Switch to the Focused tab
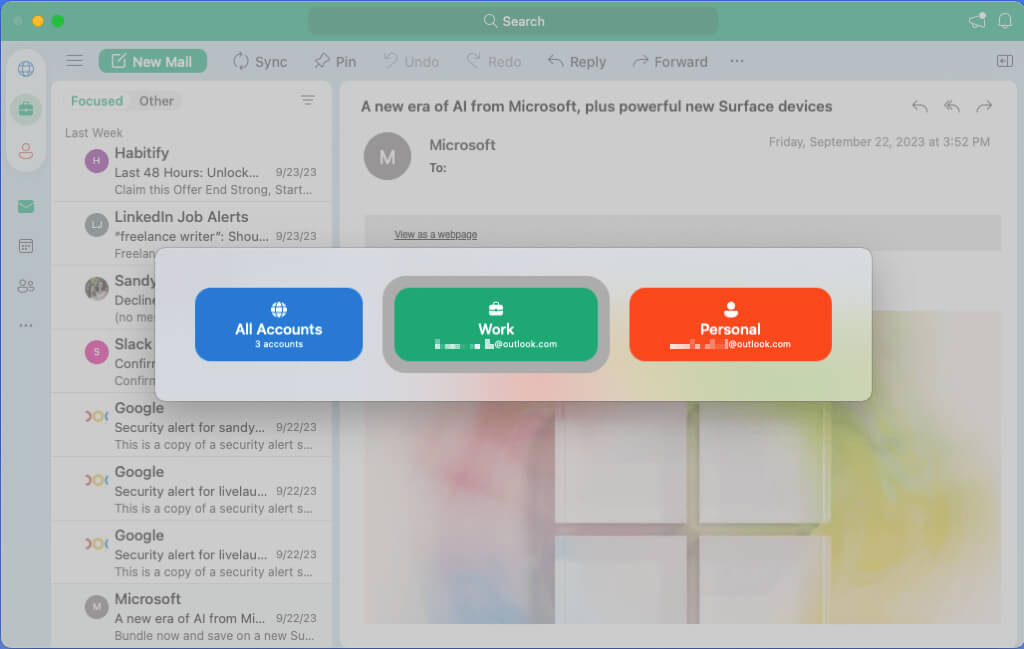Viewport: 1024px width, 649px height. [x=97, y=101]
